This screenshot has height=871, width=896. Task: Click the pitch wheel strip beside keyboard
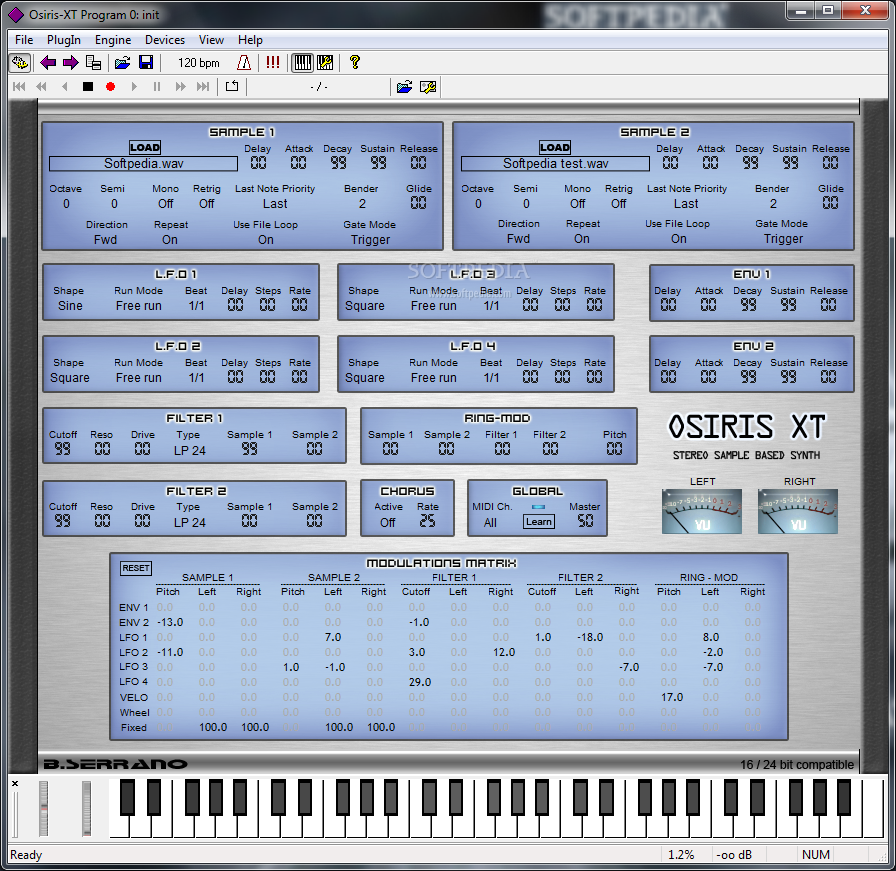point(43,808)
